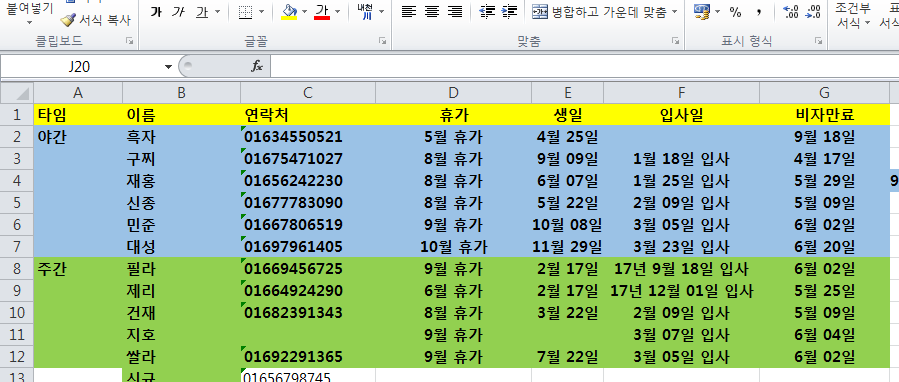899x382 pixels.
Task: Decrease decimal places
Action: [x=812, y=11]
